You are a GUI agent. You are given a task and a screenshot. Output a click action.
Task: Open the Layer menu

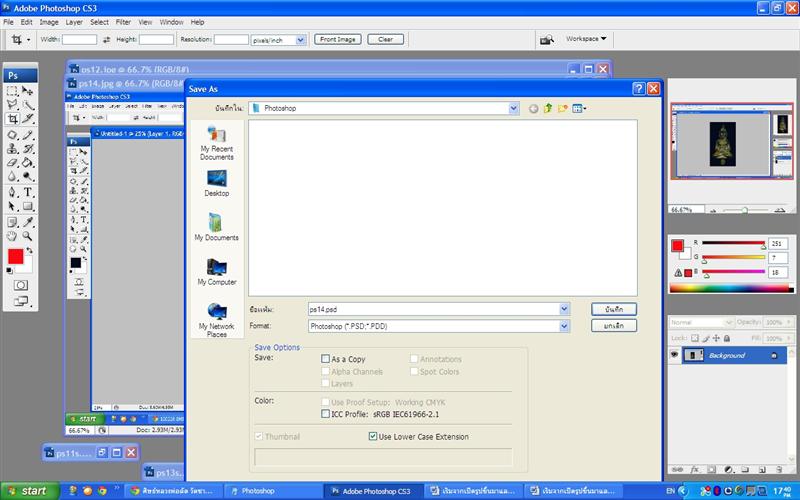coord(74,21)
